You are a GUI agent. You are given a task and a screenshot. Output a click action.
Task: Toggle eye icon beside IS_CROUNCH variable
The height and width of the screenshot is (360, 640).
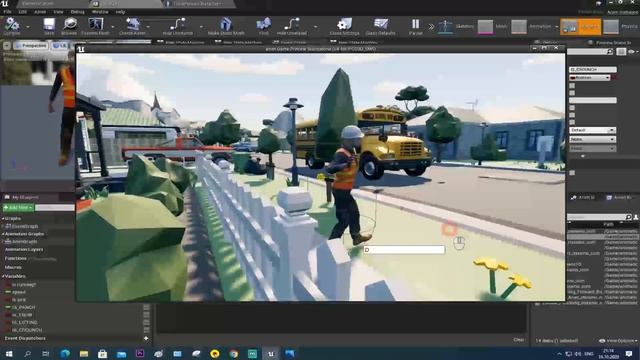pyautogui.click(x=146, y=330)
